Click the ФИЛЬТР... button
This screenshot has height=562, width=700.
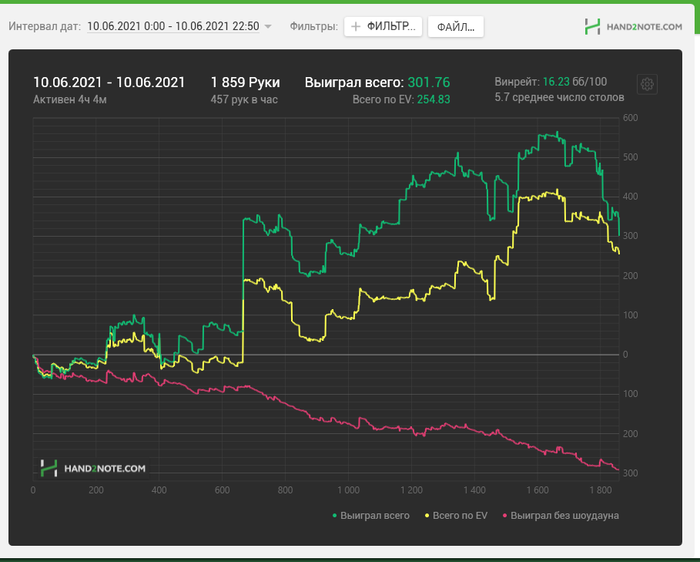383,27
